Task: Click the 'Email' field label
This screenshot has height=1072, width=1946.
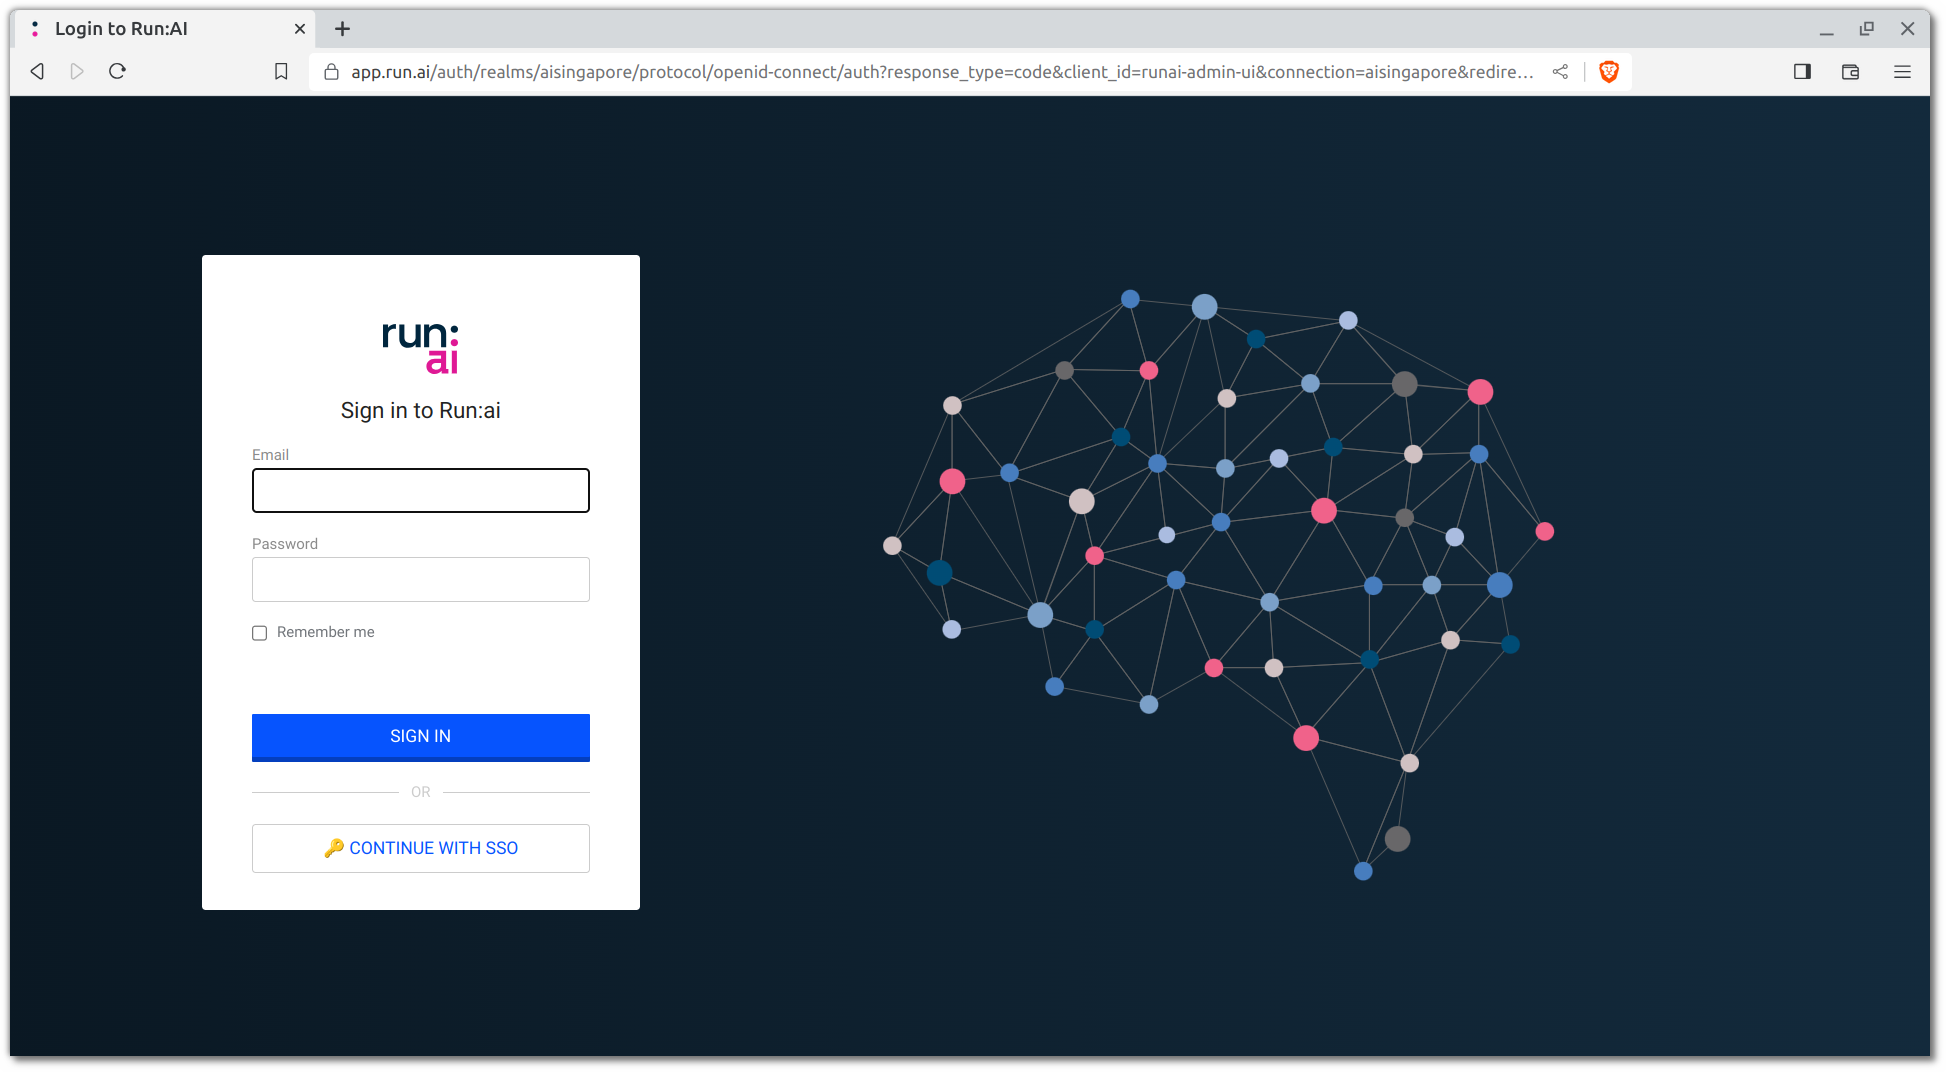Action: click(270, 455)
